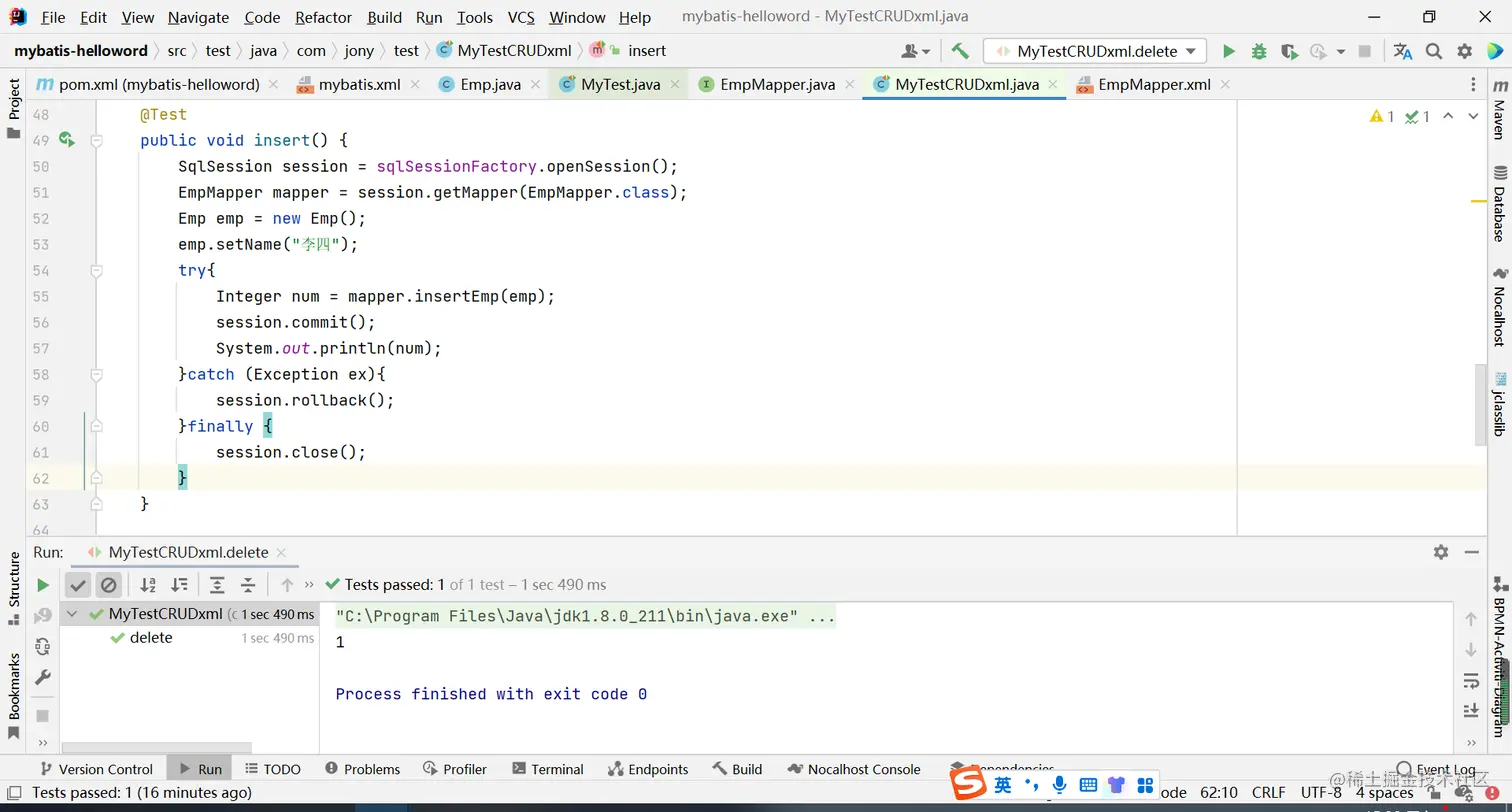The image size is (1512, 812).
Task: Open Run panel options gear
Action: click(x=1441, y=552)
